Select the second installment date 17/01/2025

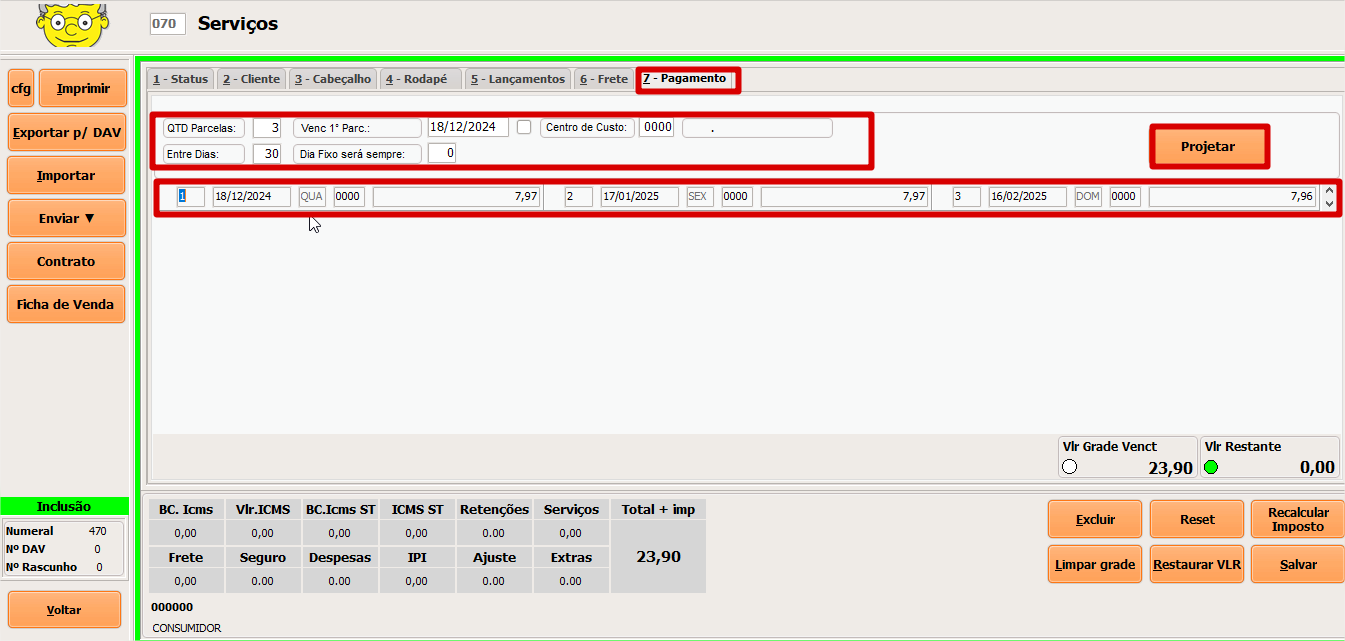point(639,197)
